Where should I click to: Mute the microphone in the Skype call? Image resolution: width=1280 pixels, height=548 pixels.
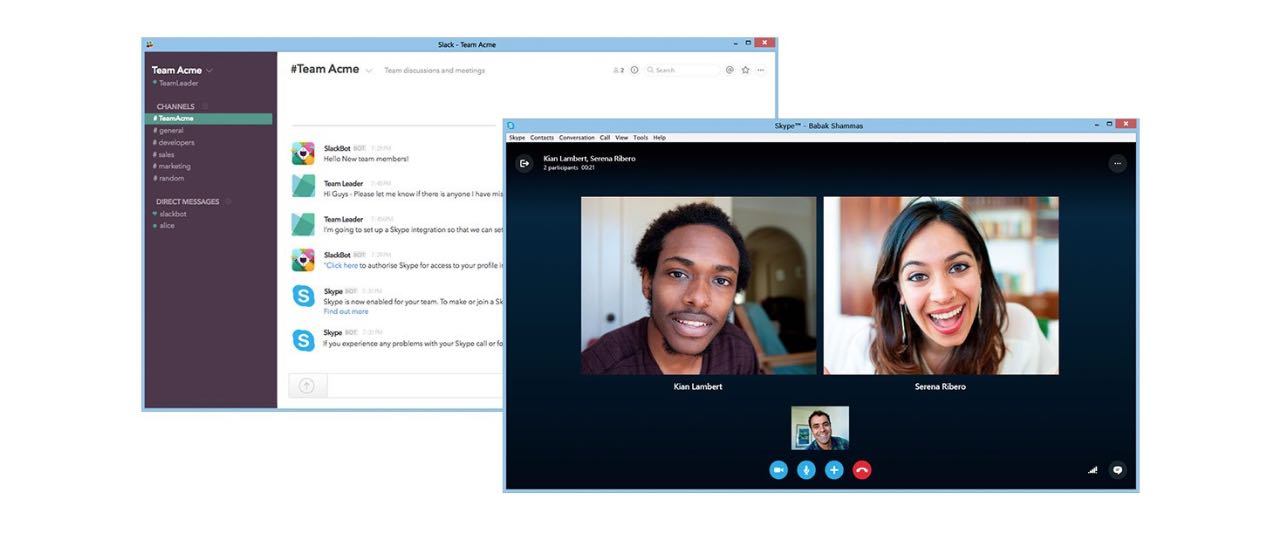click(806, 470)
